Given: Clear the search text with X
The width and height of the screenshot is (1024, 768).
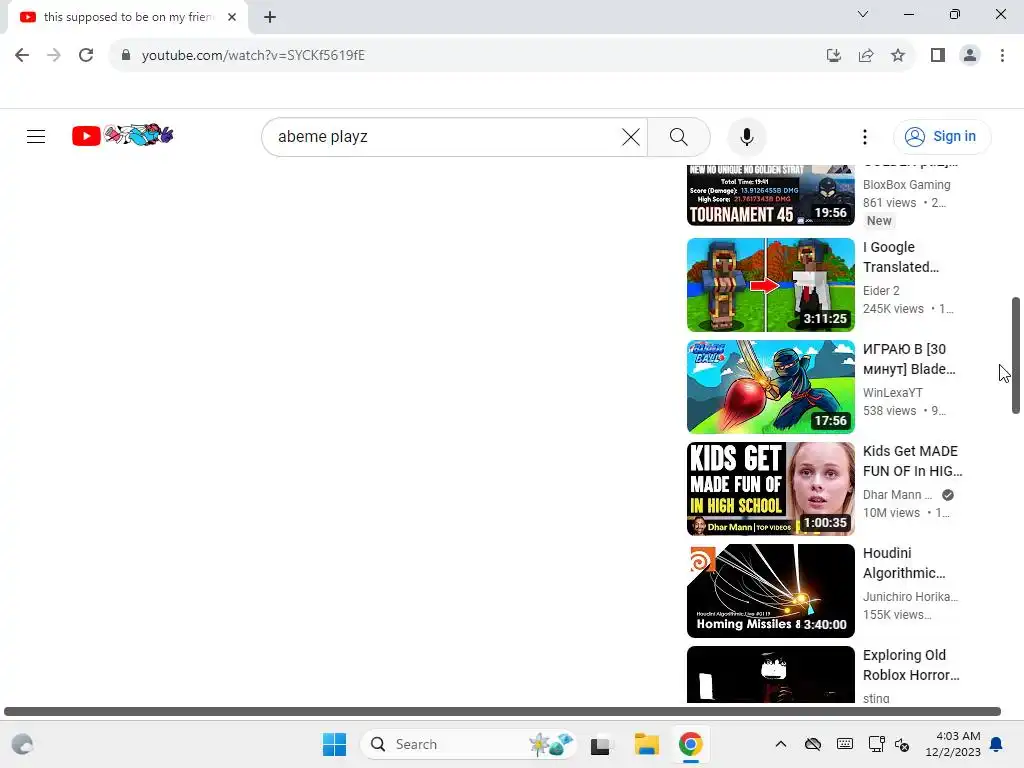Looking at the screenshot, I should click(x=631, y=136).
